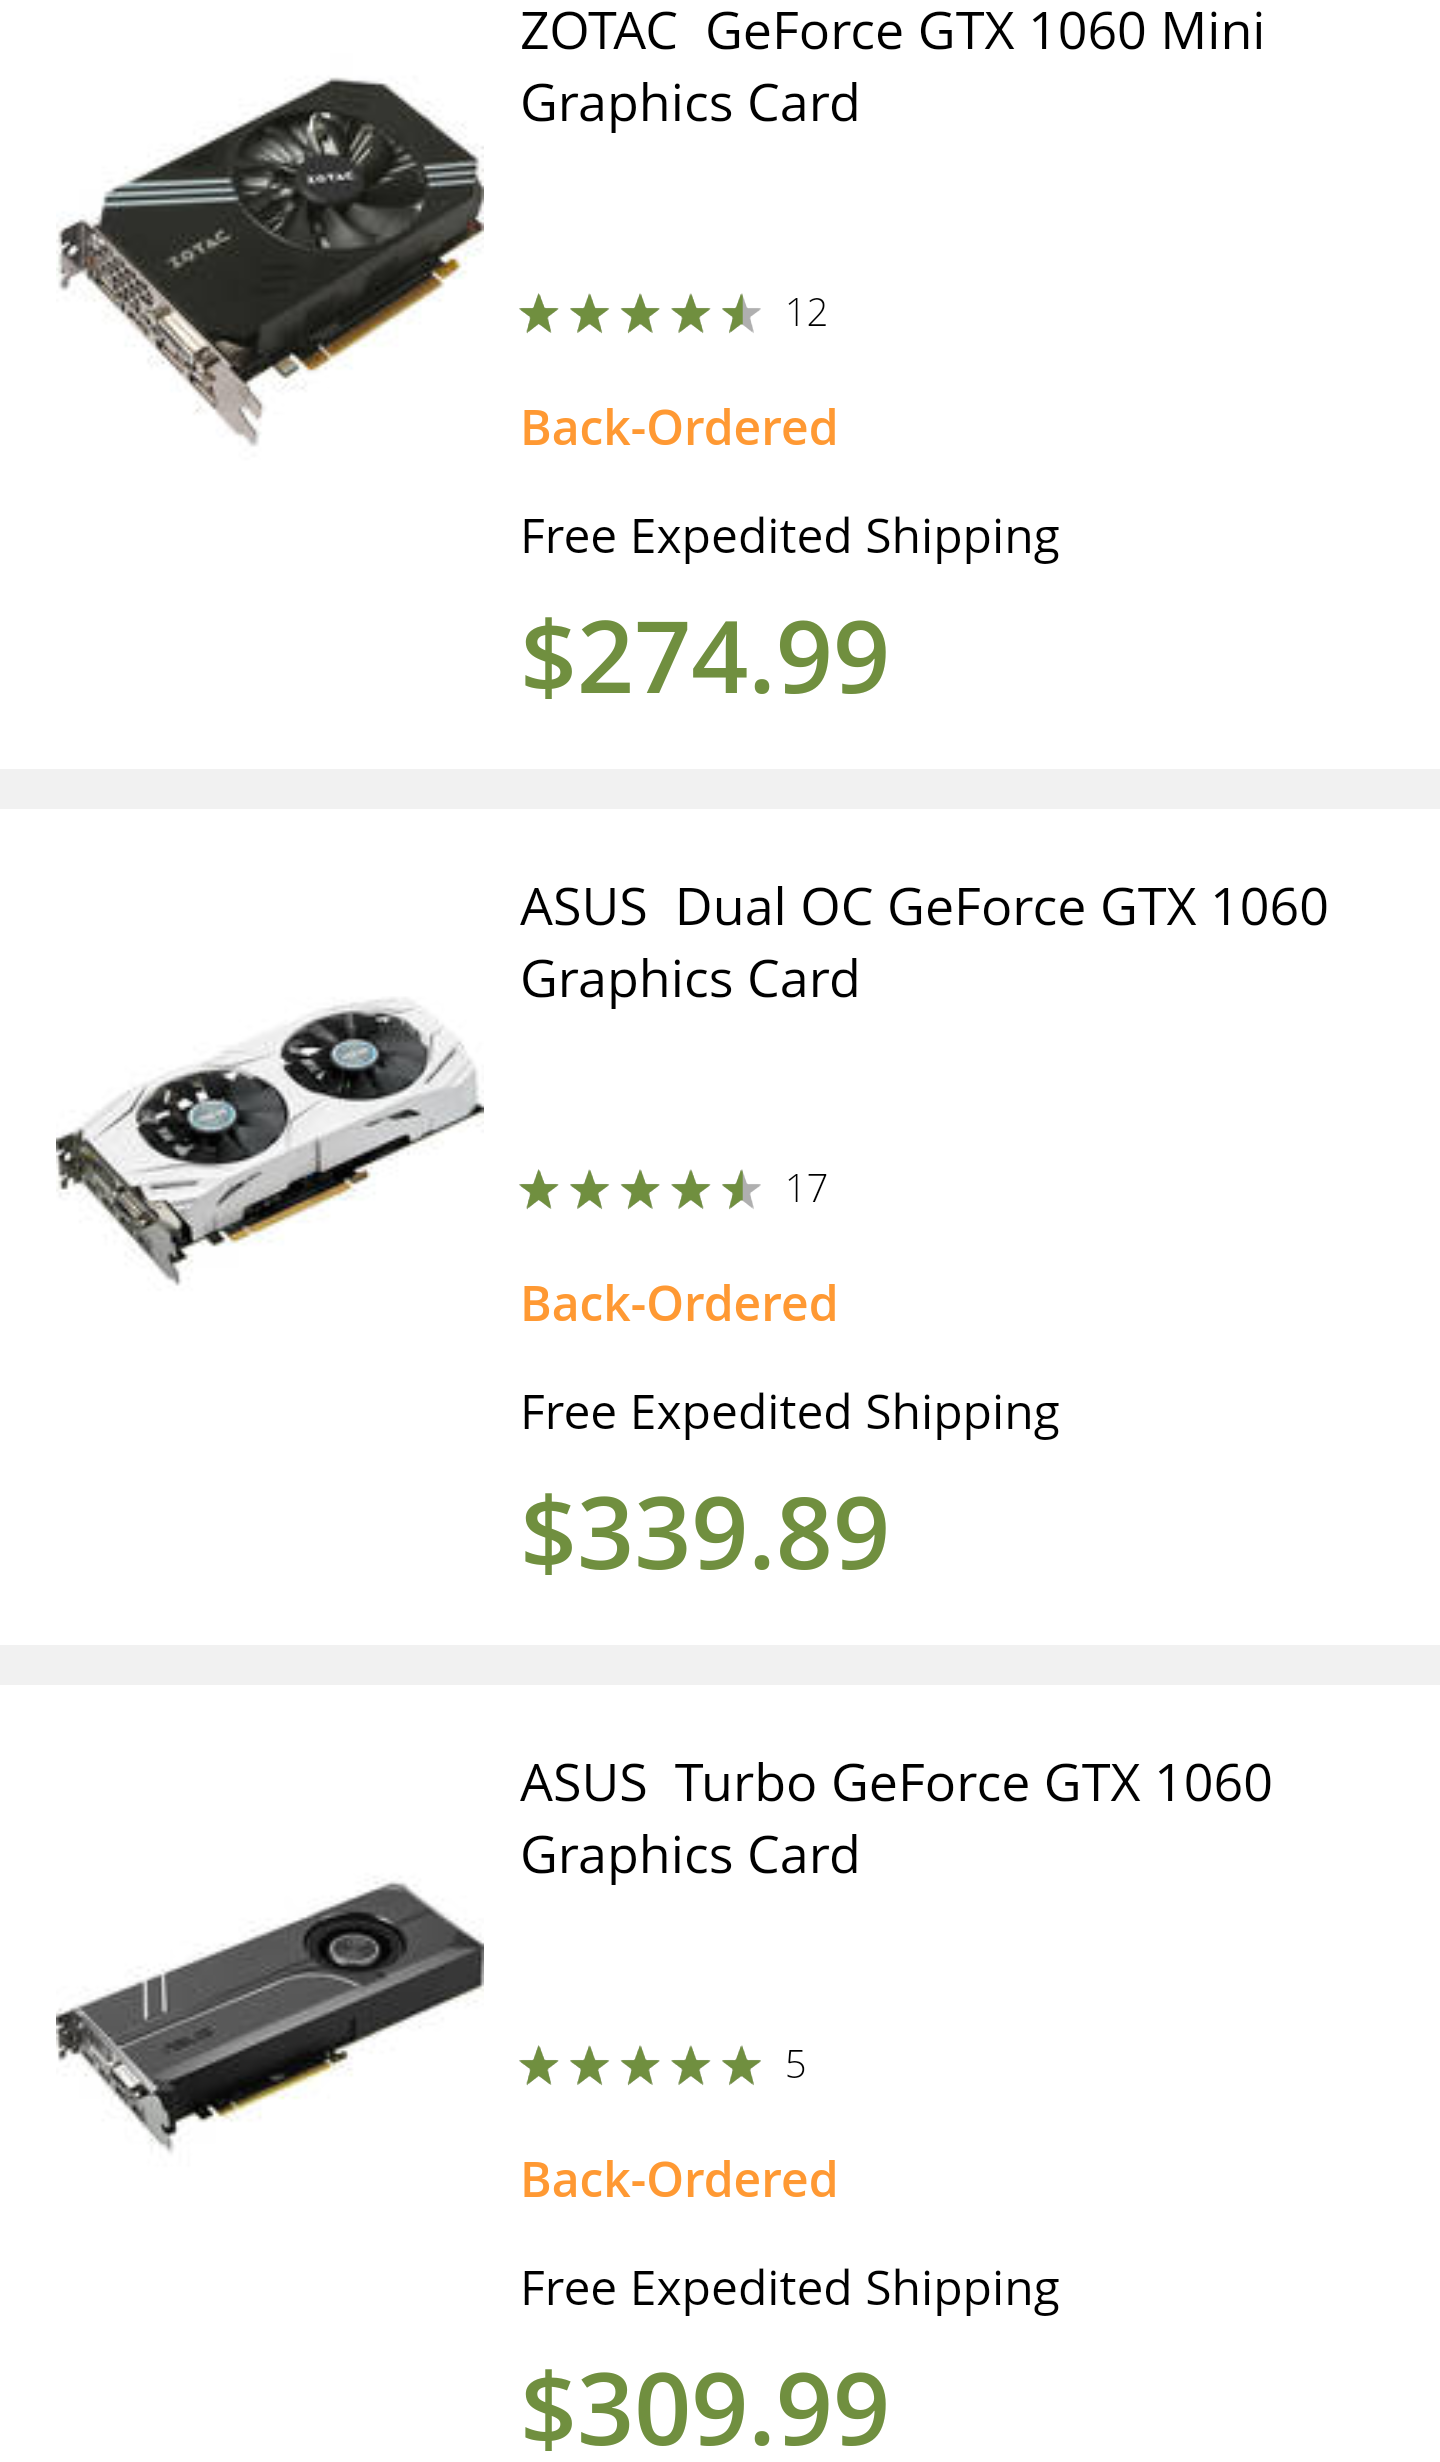Open the 17 reviews count
The width and height of the screenshot is (1440, 2462).
tap(806, 1189)
